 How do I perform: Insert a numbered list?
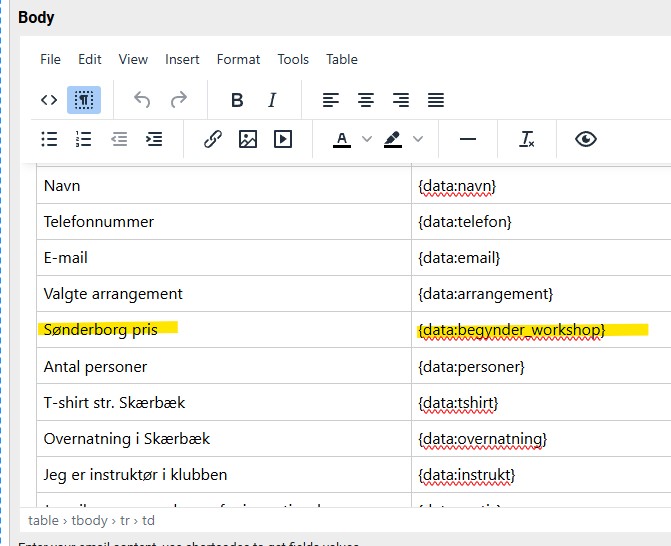point(84,140)
